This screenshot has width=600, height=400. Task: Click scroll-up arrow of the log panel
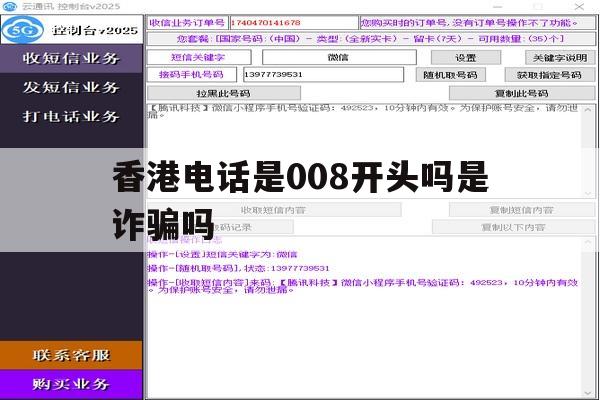[x=588, y=243]
